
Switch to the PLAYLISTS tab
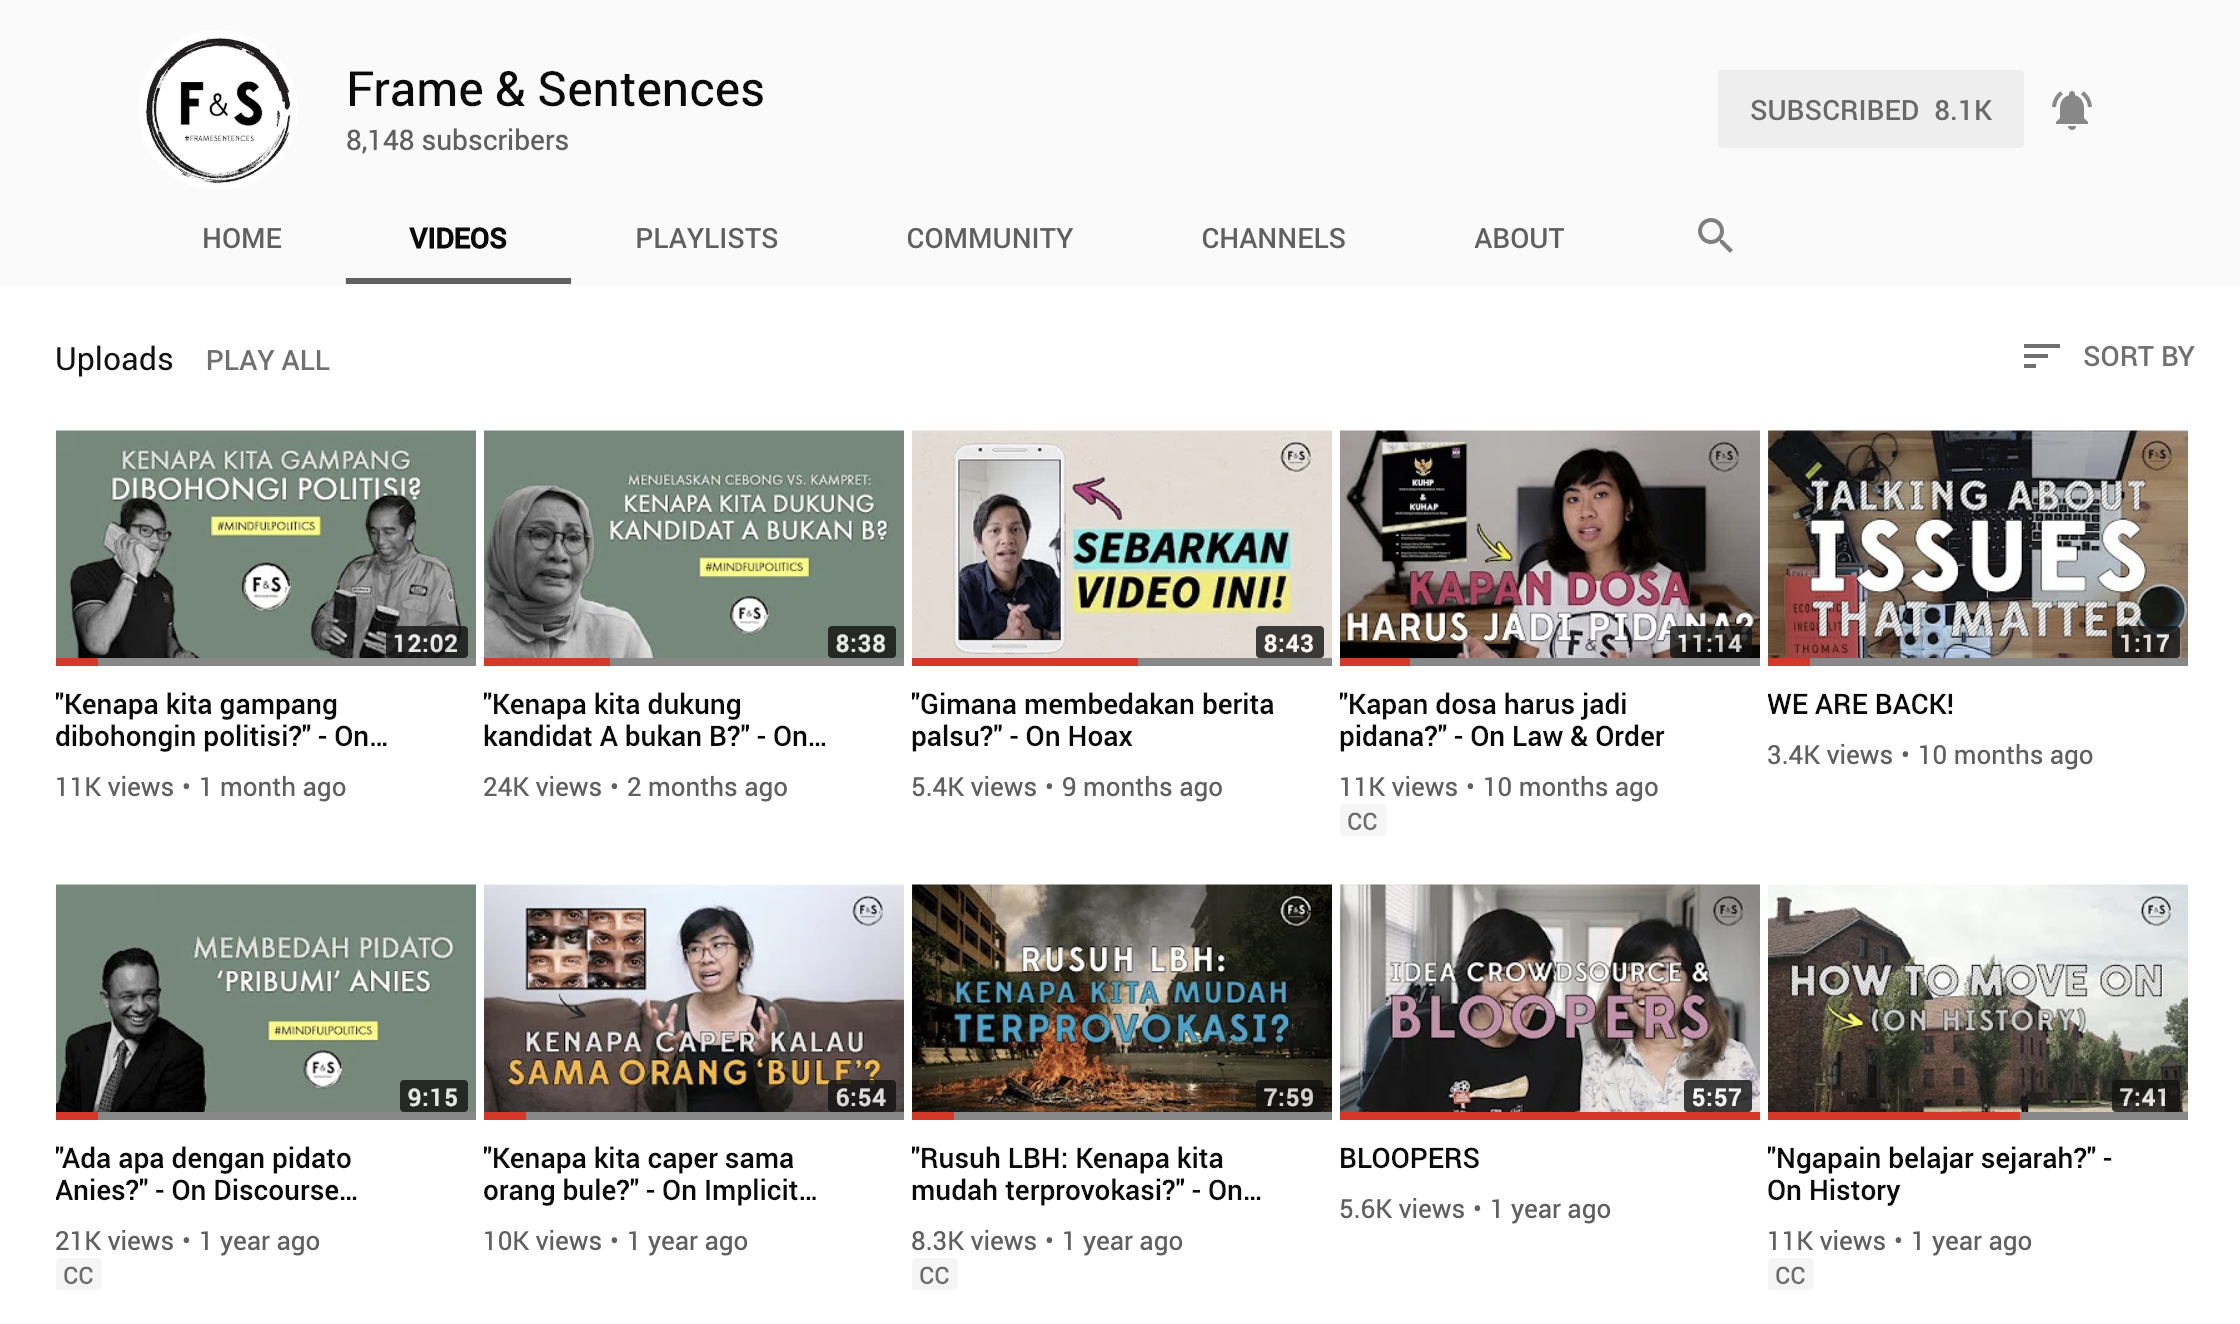(706, 238)
